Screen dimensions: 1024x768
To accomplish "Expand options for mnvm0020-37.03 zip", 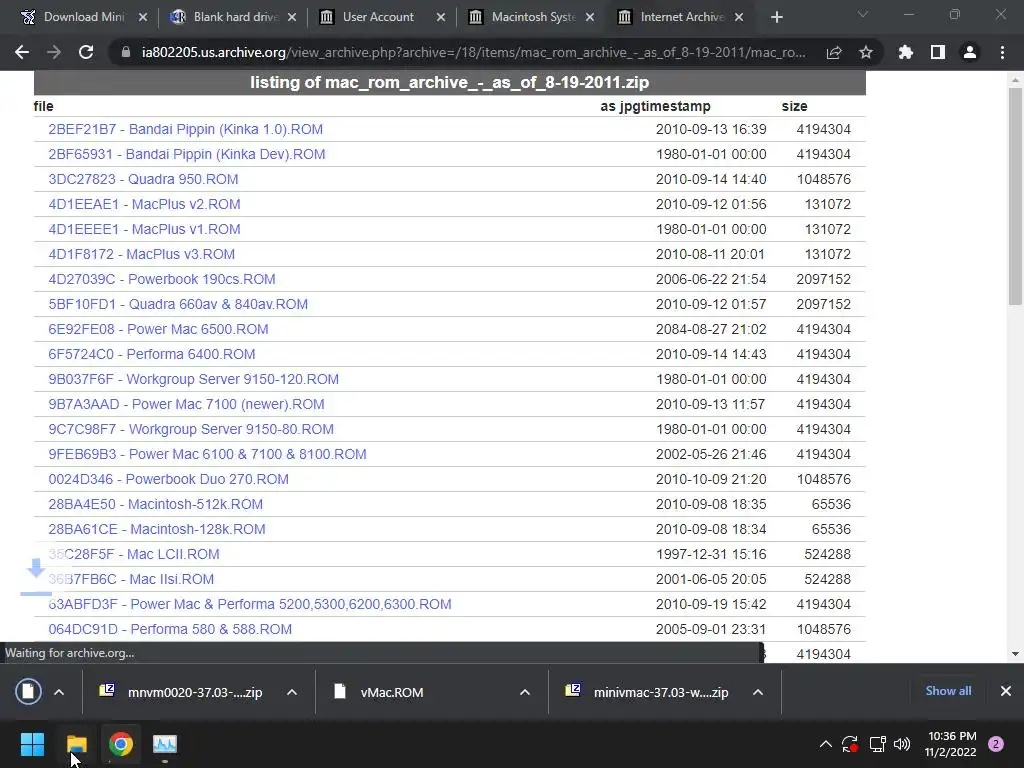I will (x=292, y=692).
